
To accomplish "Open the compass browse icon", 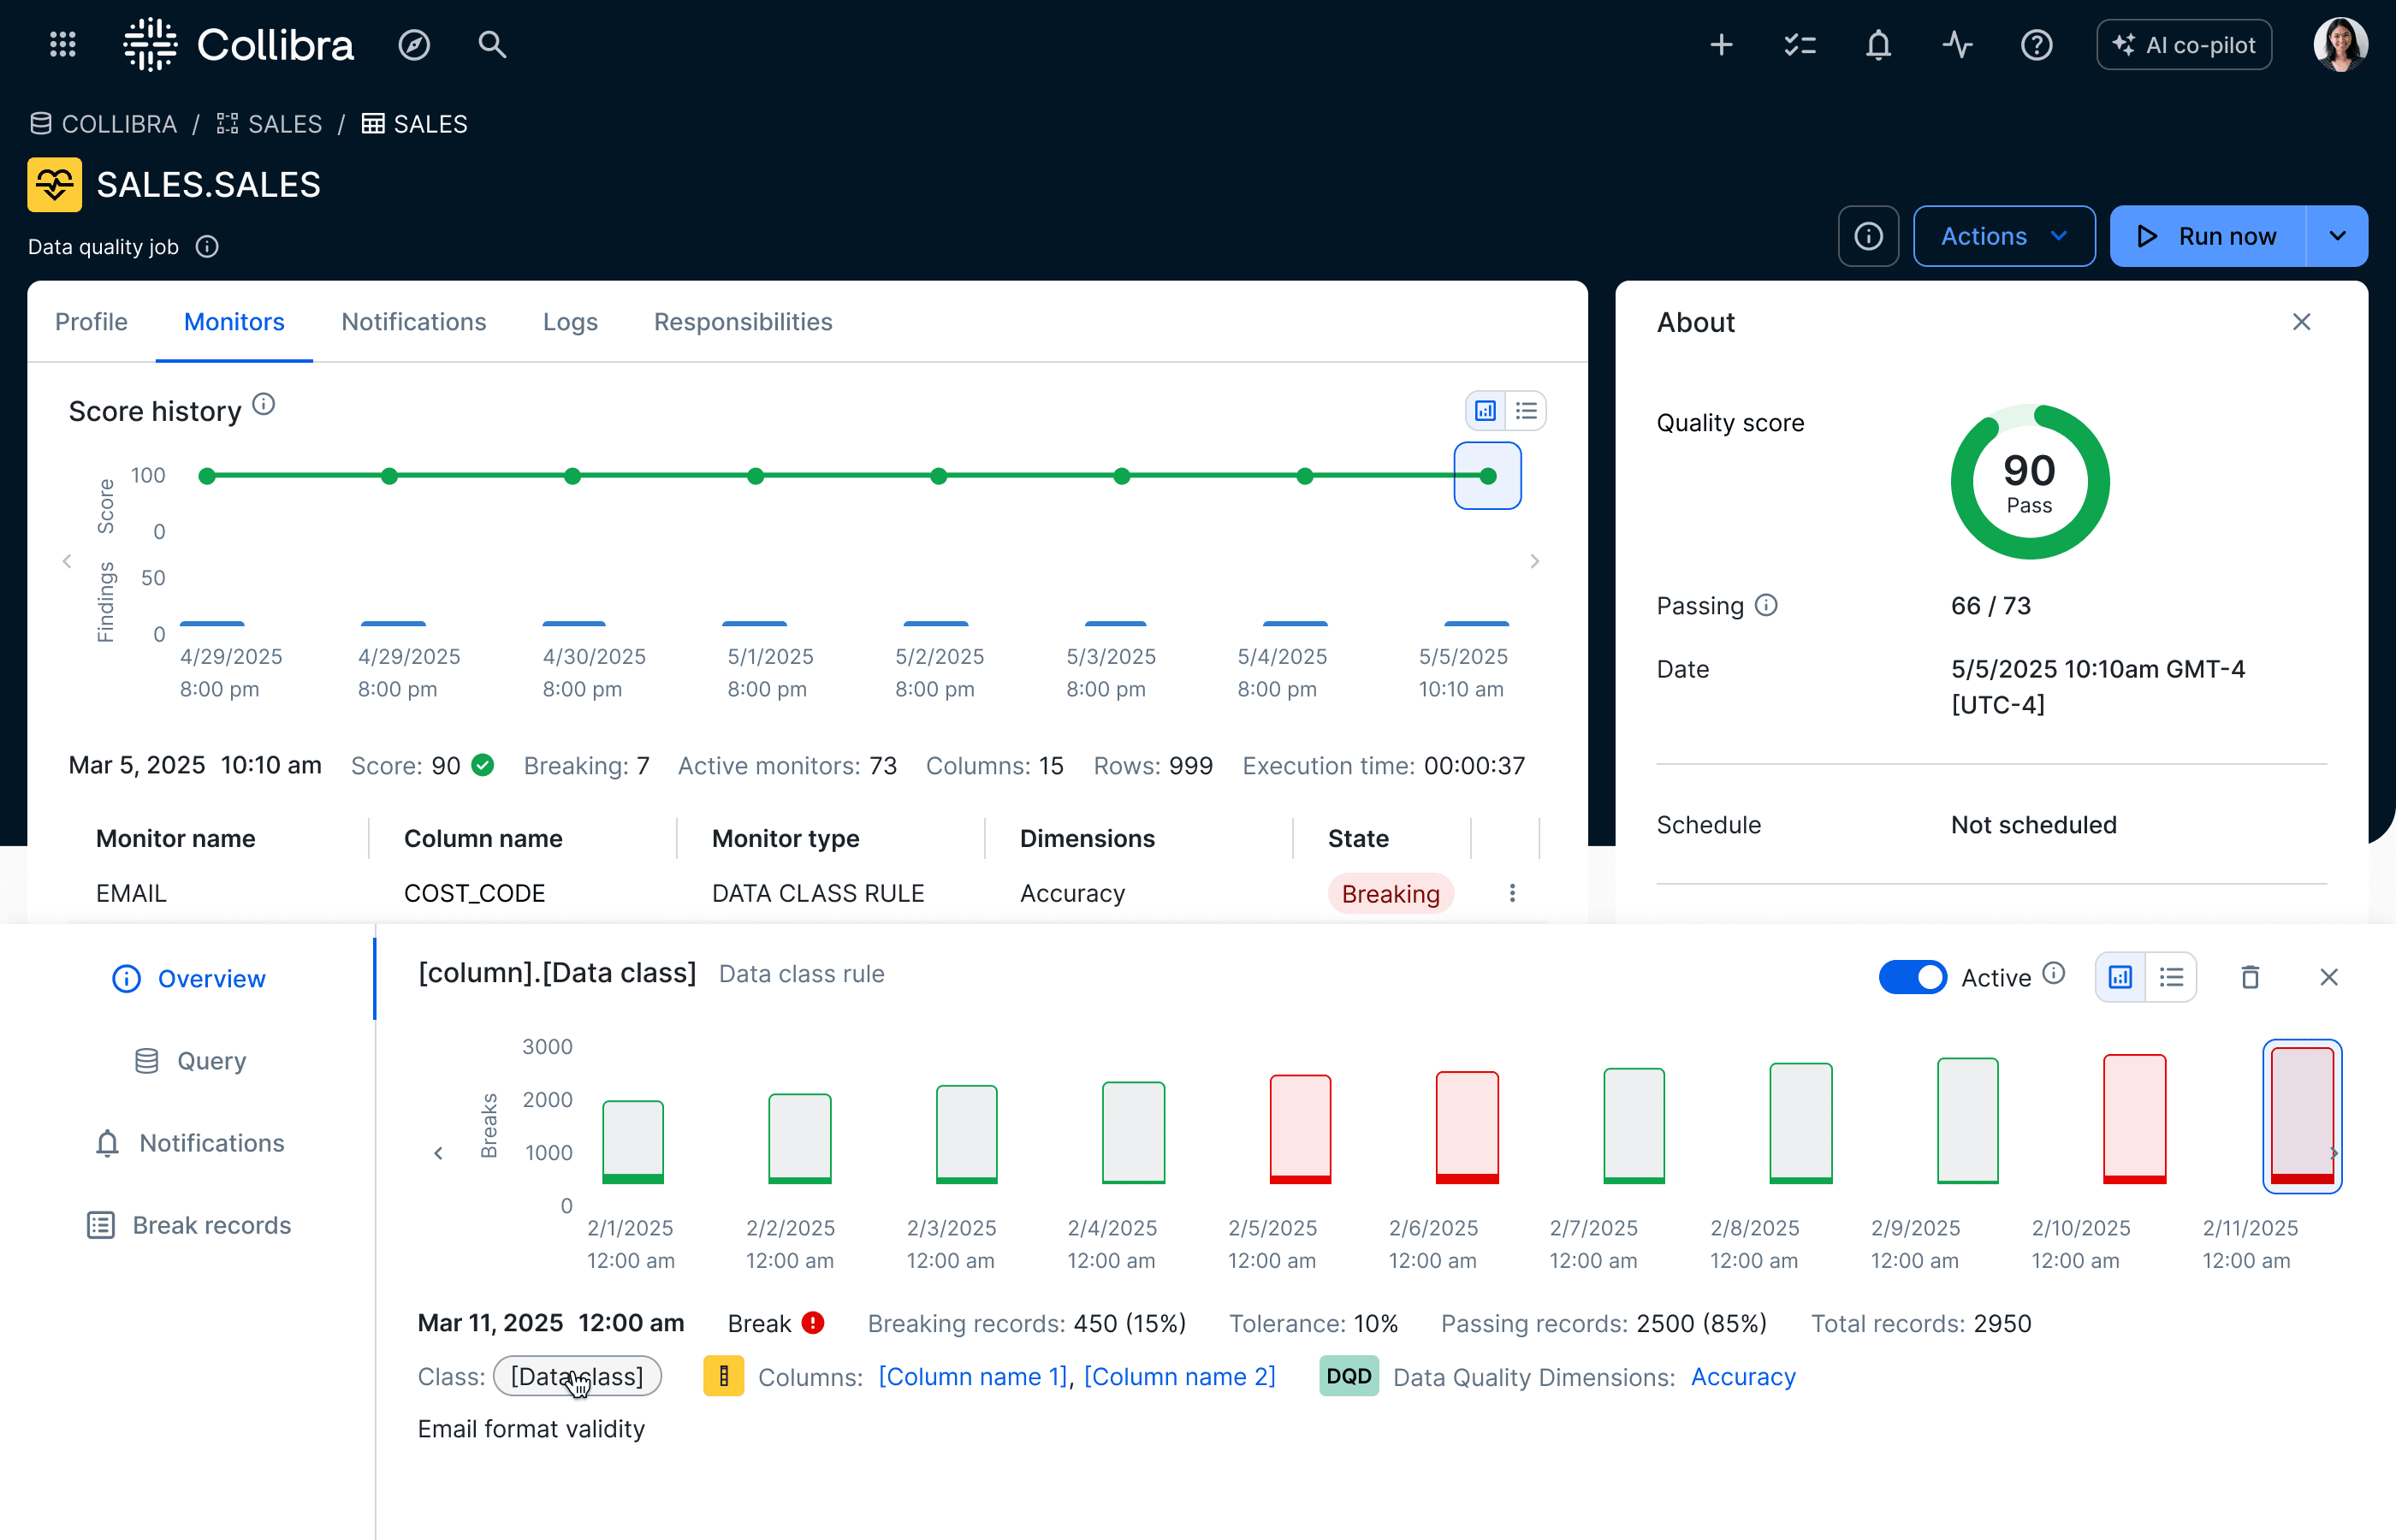I will 414,44.
